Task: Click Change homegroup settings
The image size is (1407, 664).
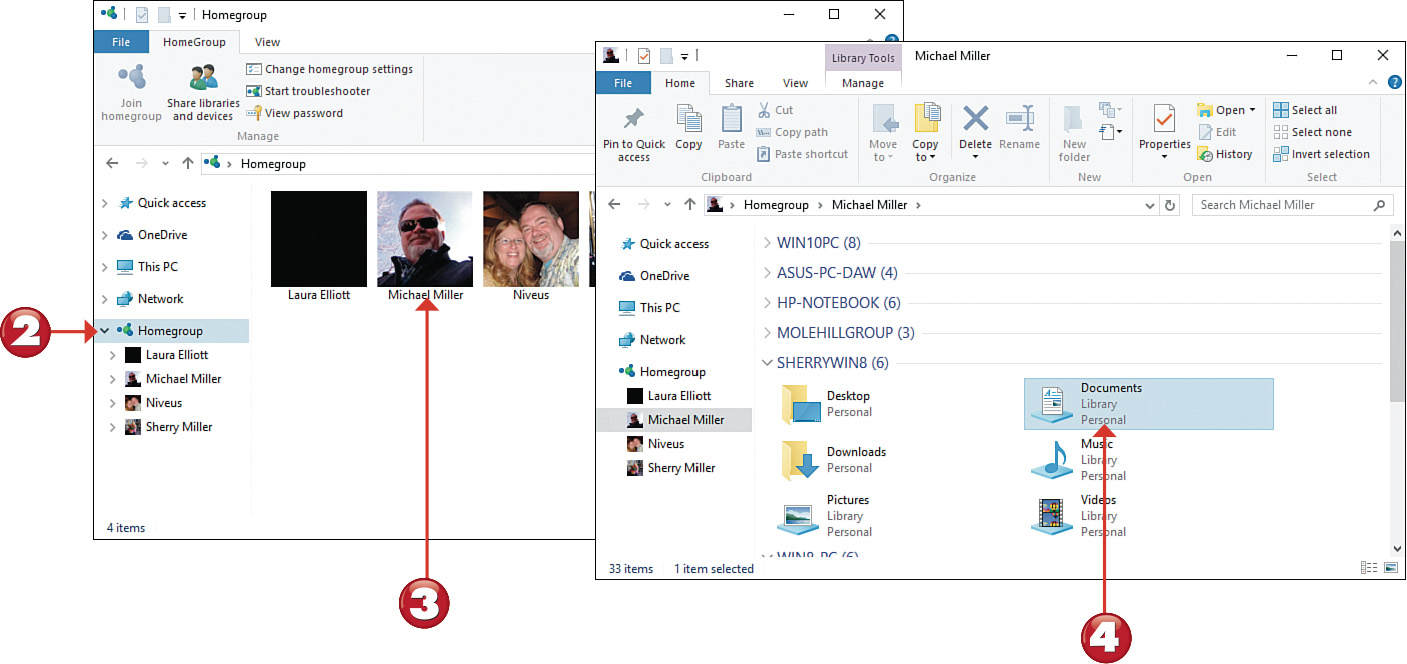Action: 329,69
